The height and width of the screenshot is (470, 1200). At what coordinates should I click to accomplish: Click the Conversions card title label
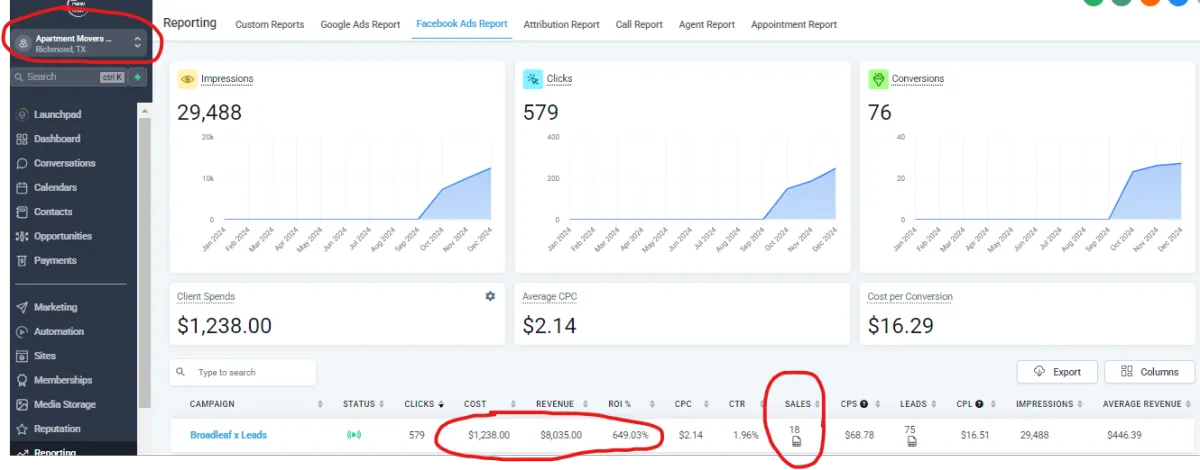tap(918, 79)
